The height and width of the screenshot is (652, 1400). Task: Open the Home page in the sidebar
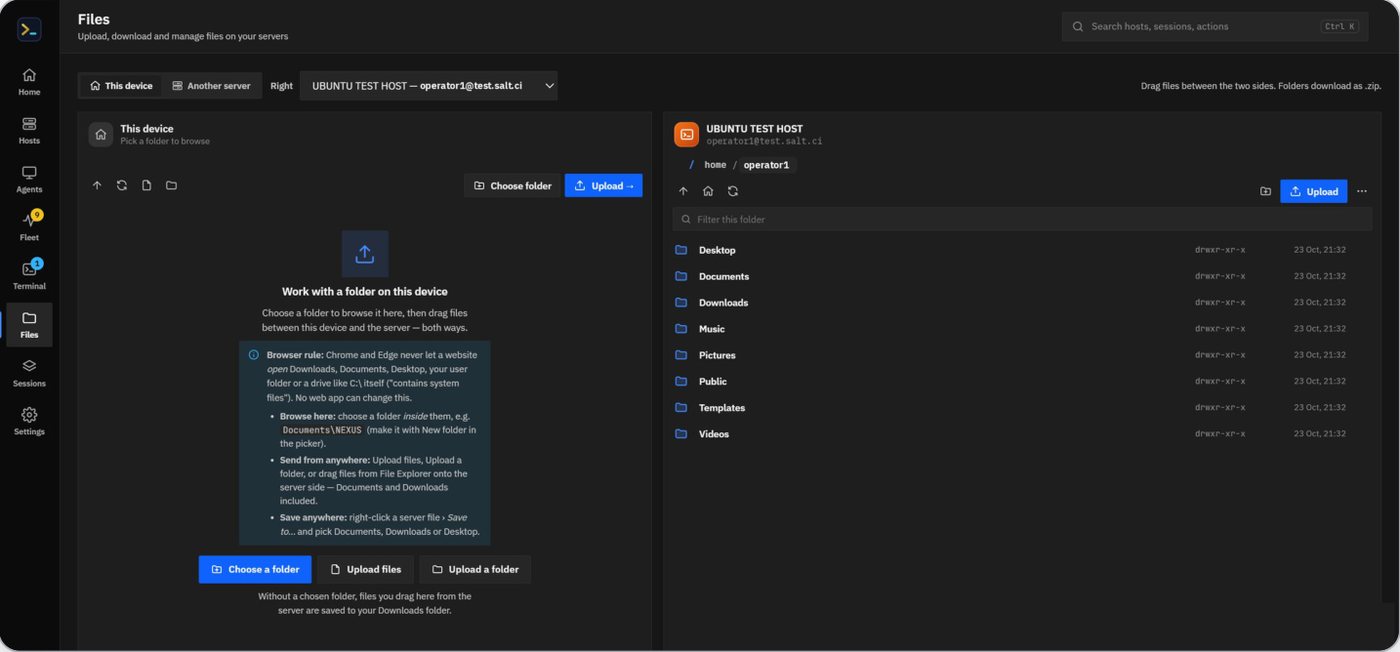29,81
